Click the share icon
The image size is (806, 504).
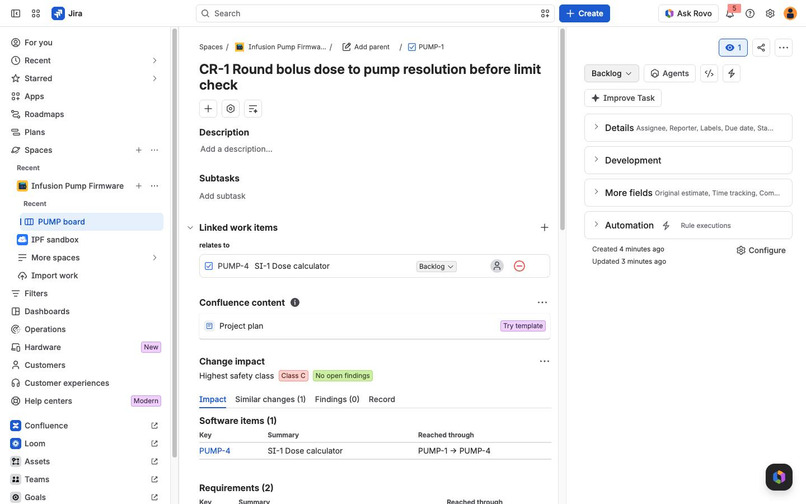point(761,48)
